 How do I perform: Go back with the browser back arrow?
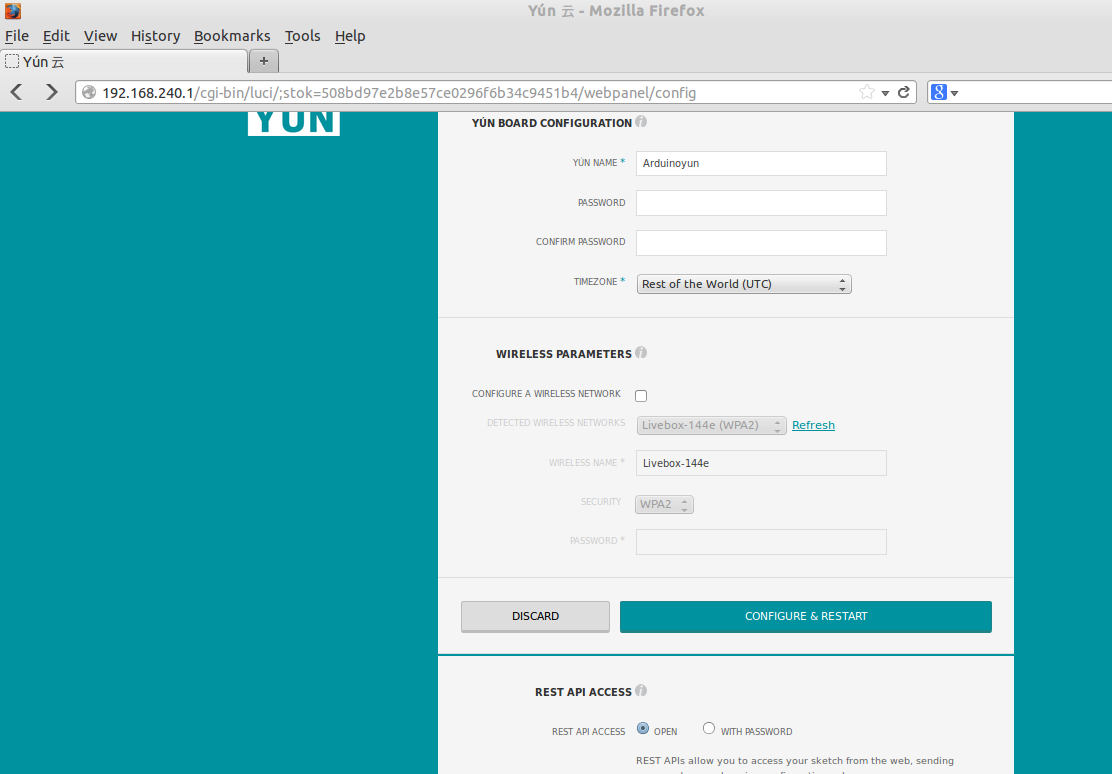pos(17,92)
